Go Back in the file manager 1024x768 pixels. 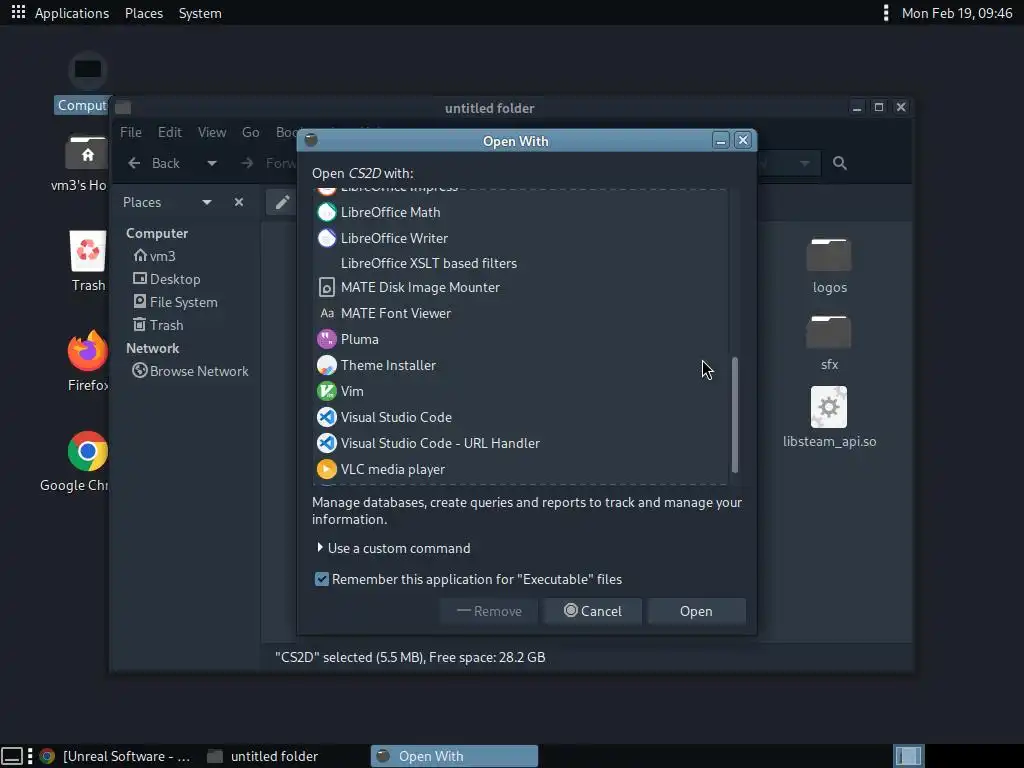[x=154, y=163]
